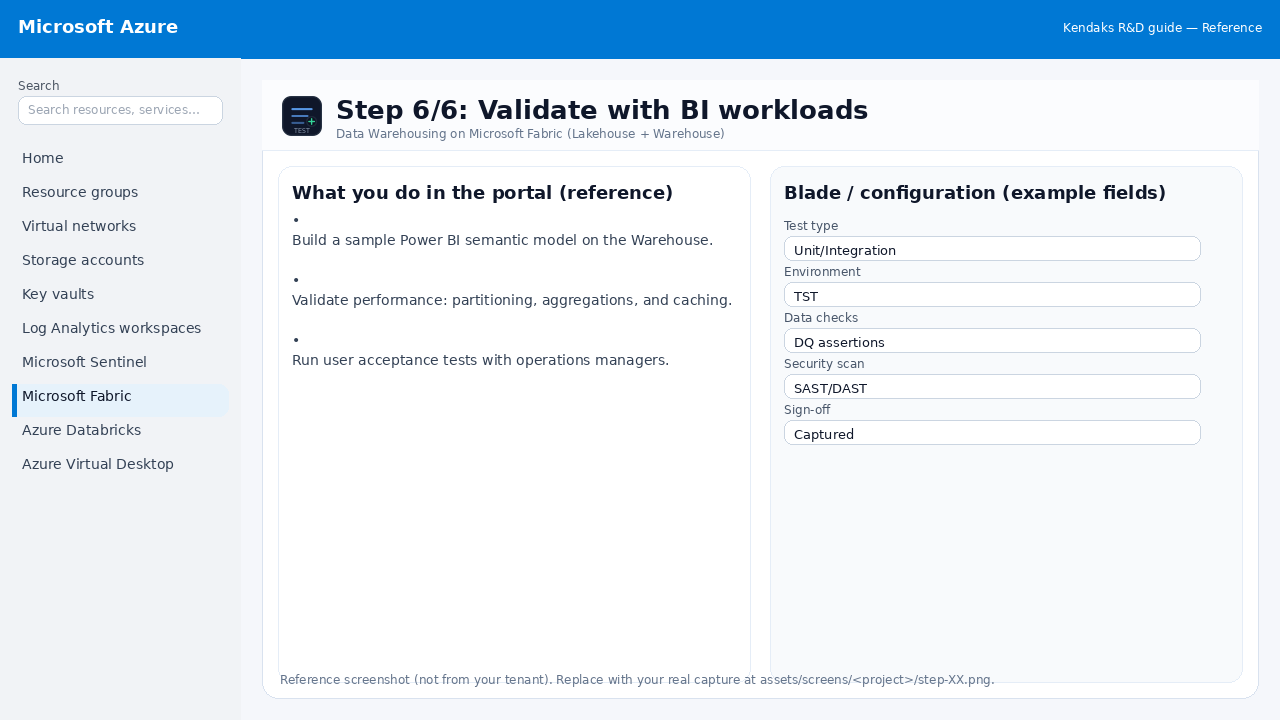This screenshot has width=1280, height=720.
Task: Click the Environment label
Action: click(x=822, y=272)
